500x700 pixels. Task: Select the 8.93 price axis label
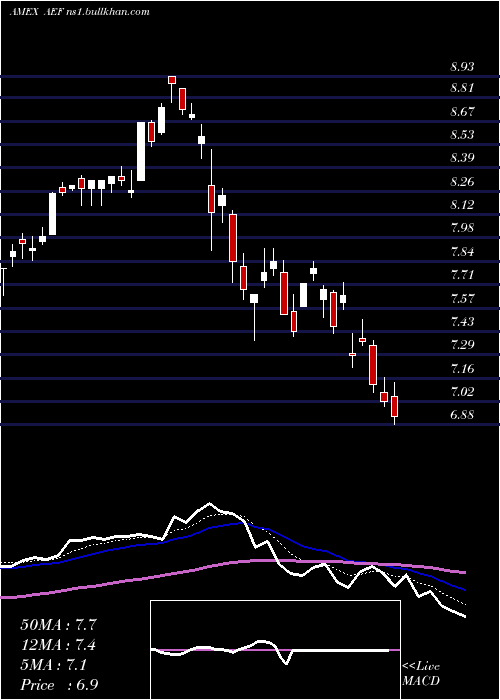pyautogui.click(x=462, y=67)
